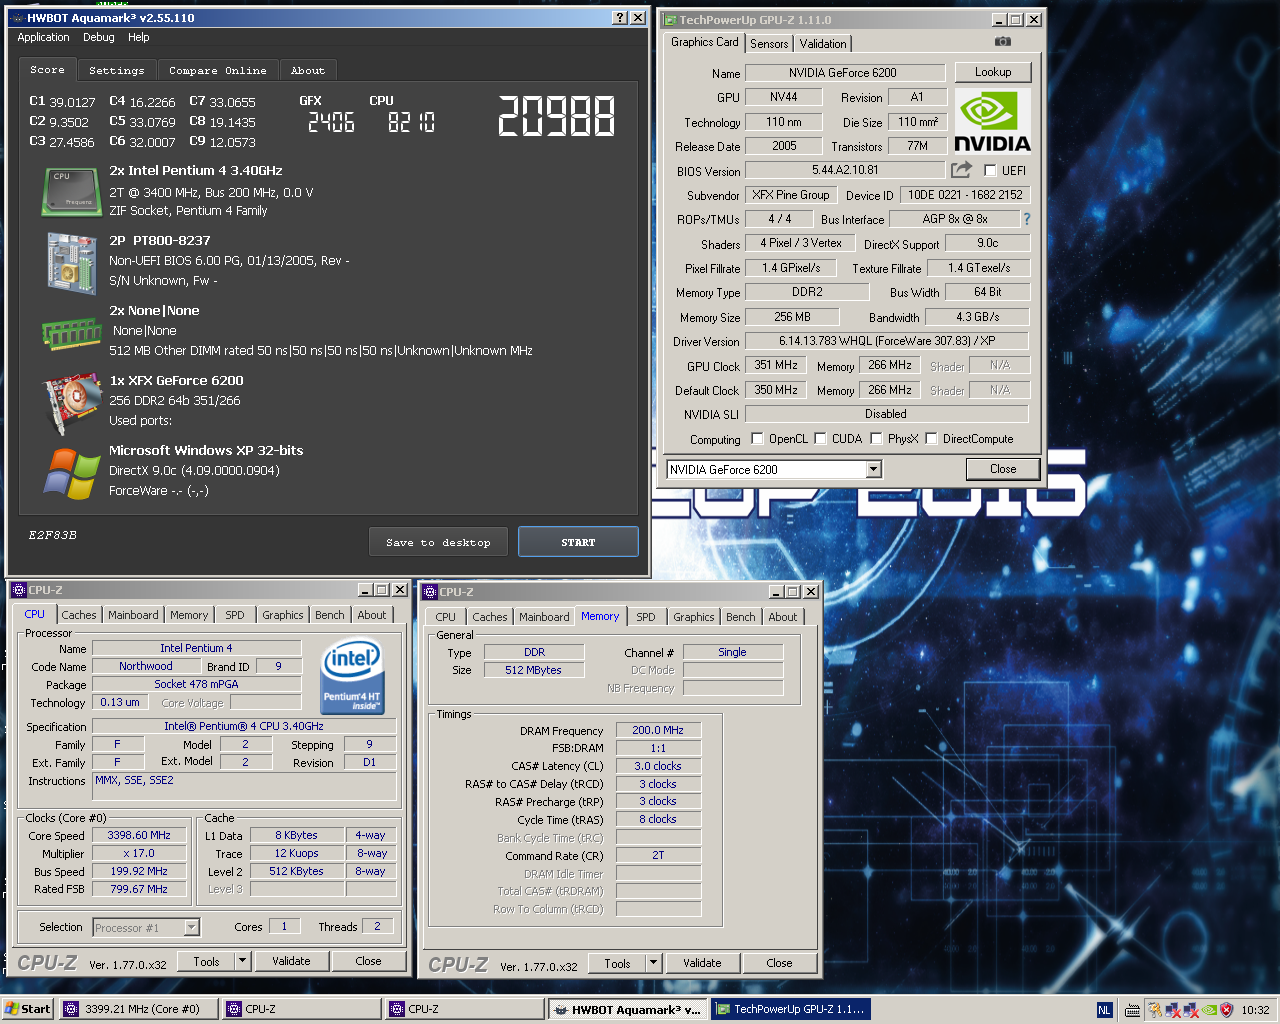
Task: Click the Core Speed value 3398.60 MHz
Action: [x=139, y=835]
